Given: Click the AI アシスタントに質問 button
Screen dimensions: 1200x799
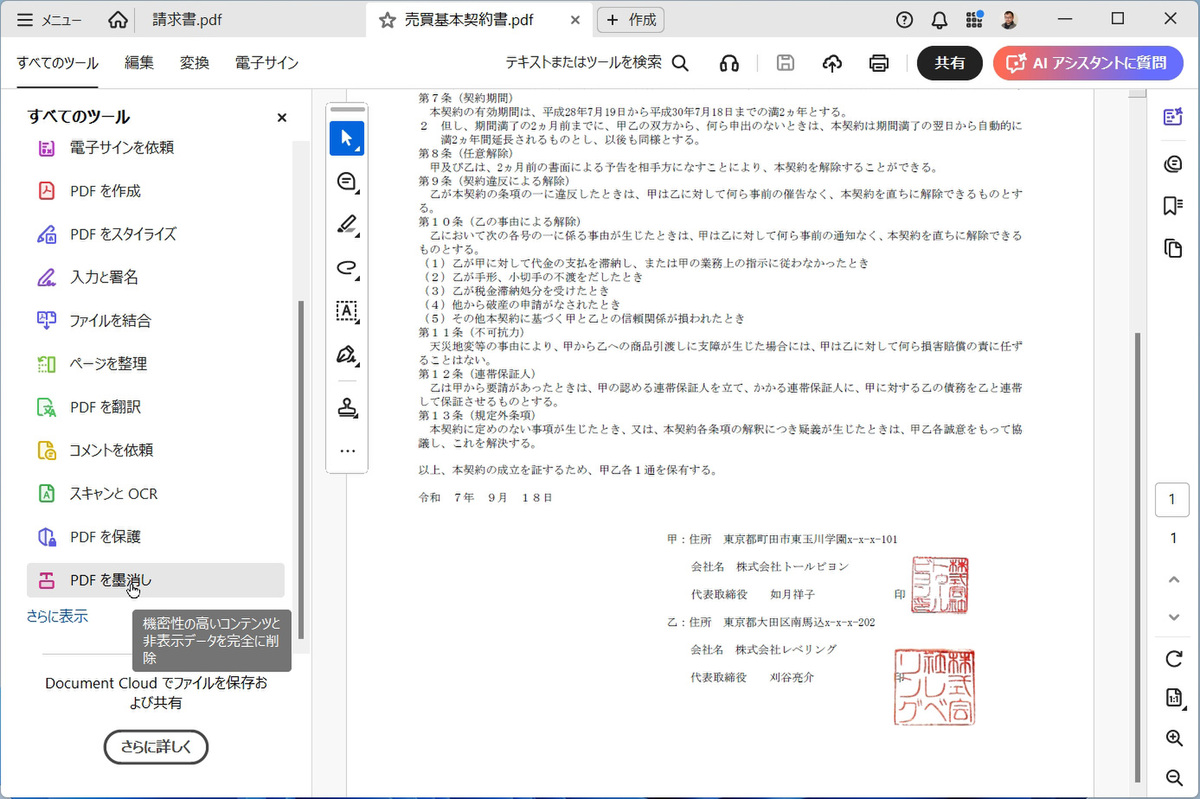Looking at the screenshot, I should (1088, 63).
